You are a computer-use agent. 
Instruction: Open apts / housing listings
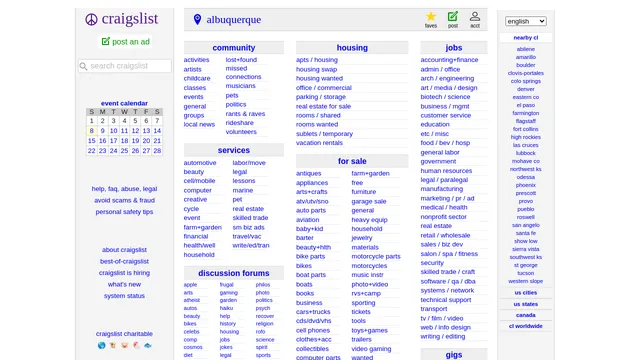(317, 60)
